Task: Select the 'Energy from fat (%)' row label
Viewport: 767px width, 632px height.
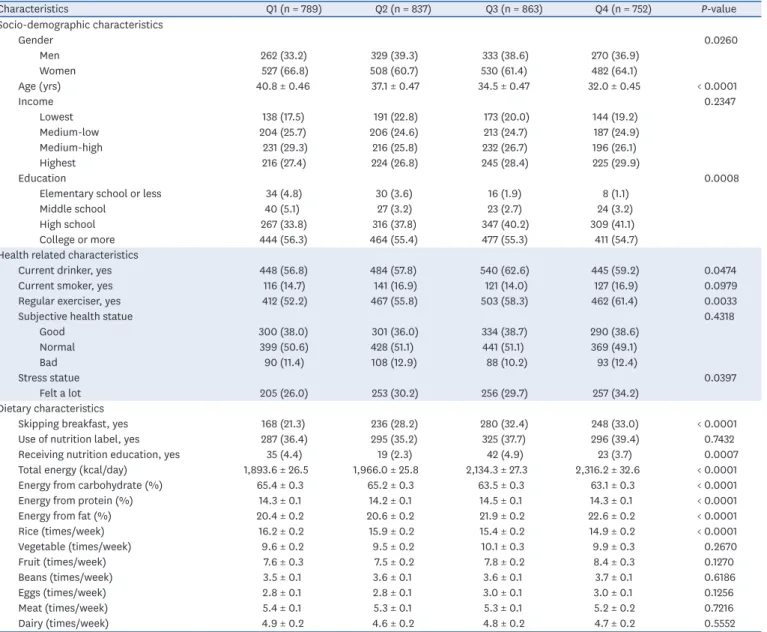Action: click(x=65, y=516)
